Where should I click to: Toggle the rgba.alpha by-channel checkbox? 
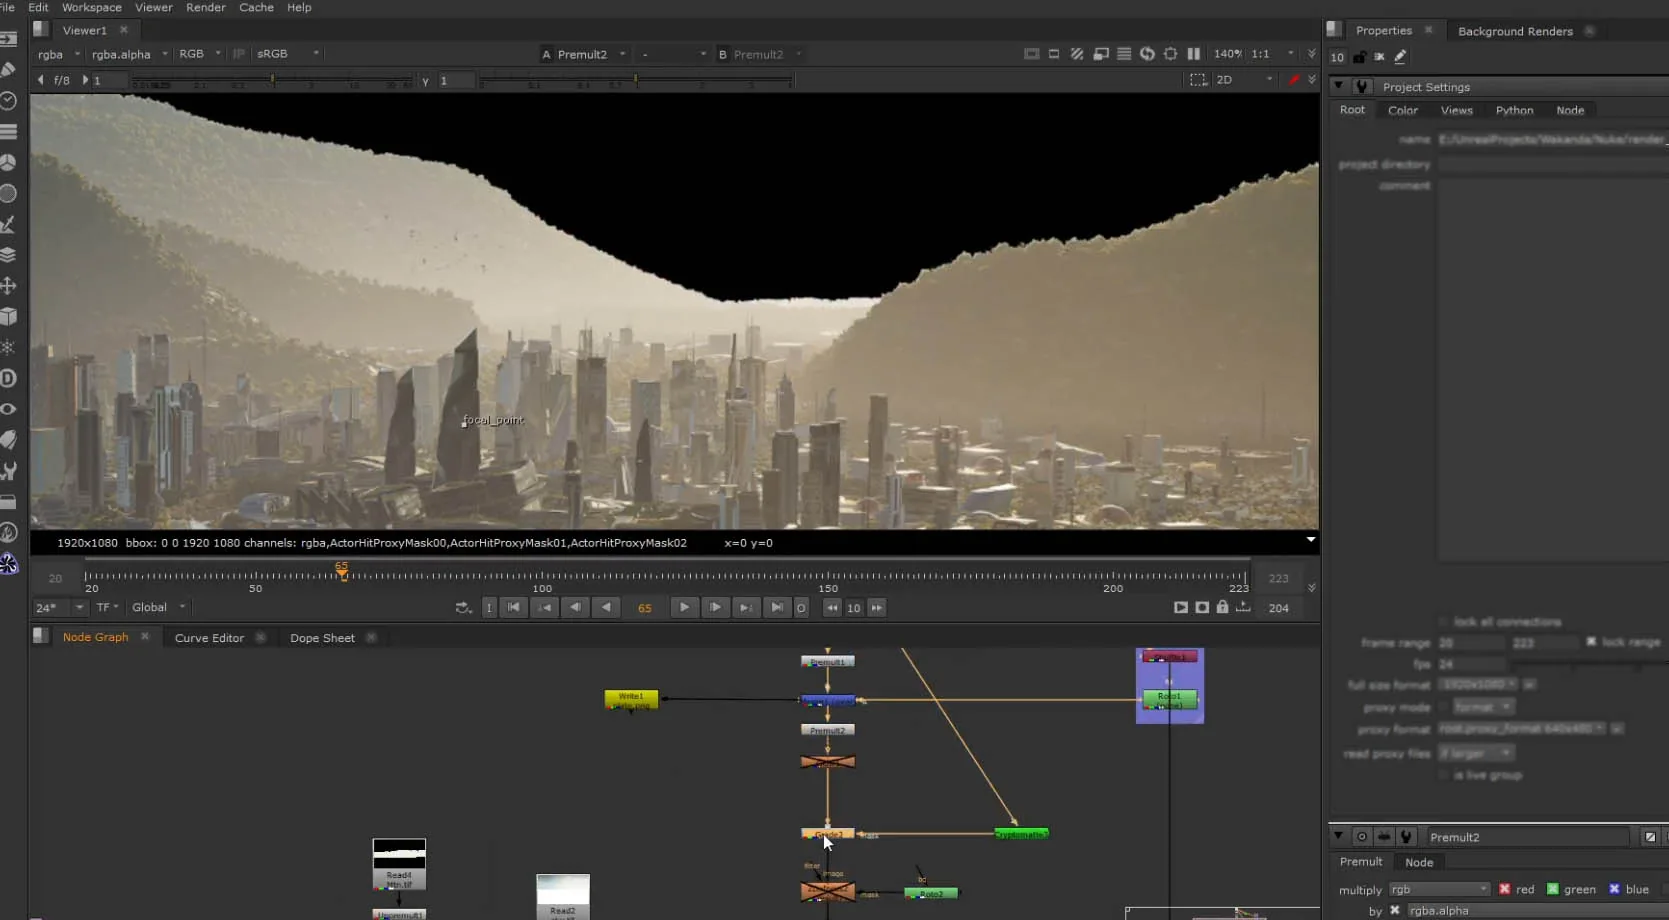(1395, 910)
